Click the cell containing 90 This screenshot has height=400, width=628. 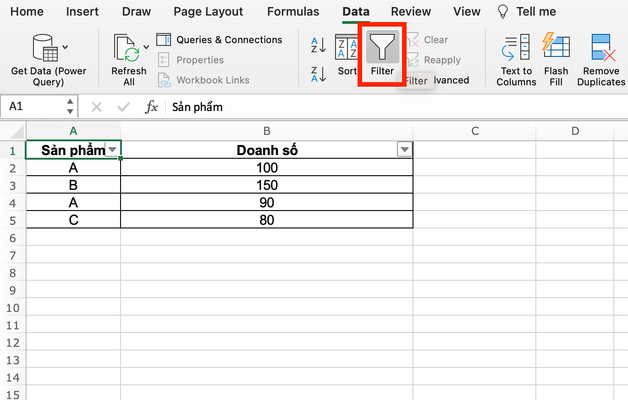(x=267, y=202)
